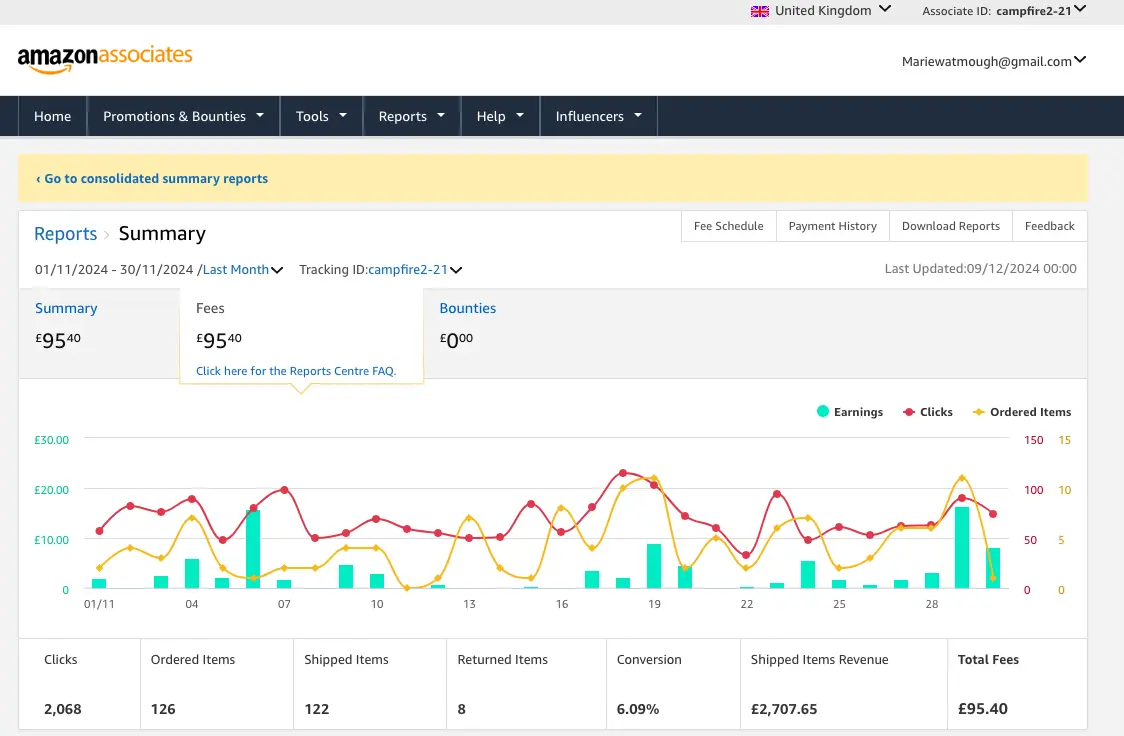Click the Shipped Items Revenue £2,707.65
This screenshot has width=1124, height=736.
tap(784, 709)
